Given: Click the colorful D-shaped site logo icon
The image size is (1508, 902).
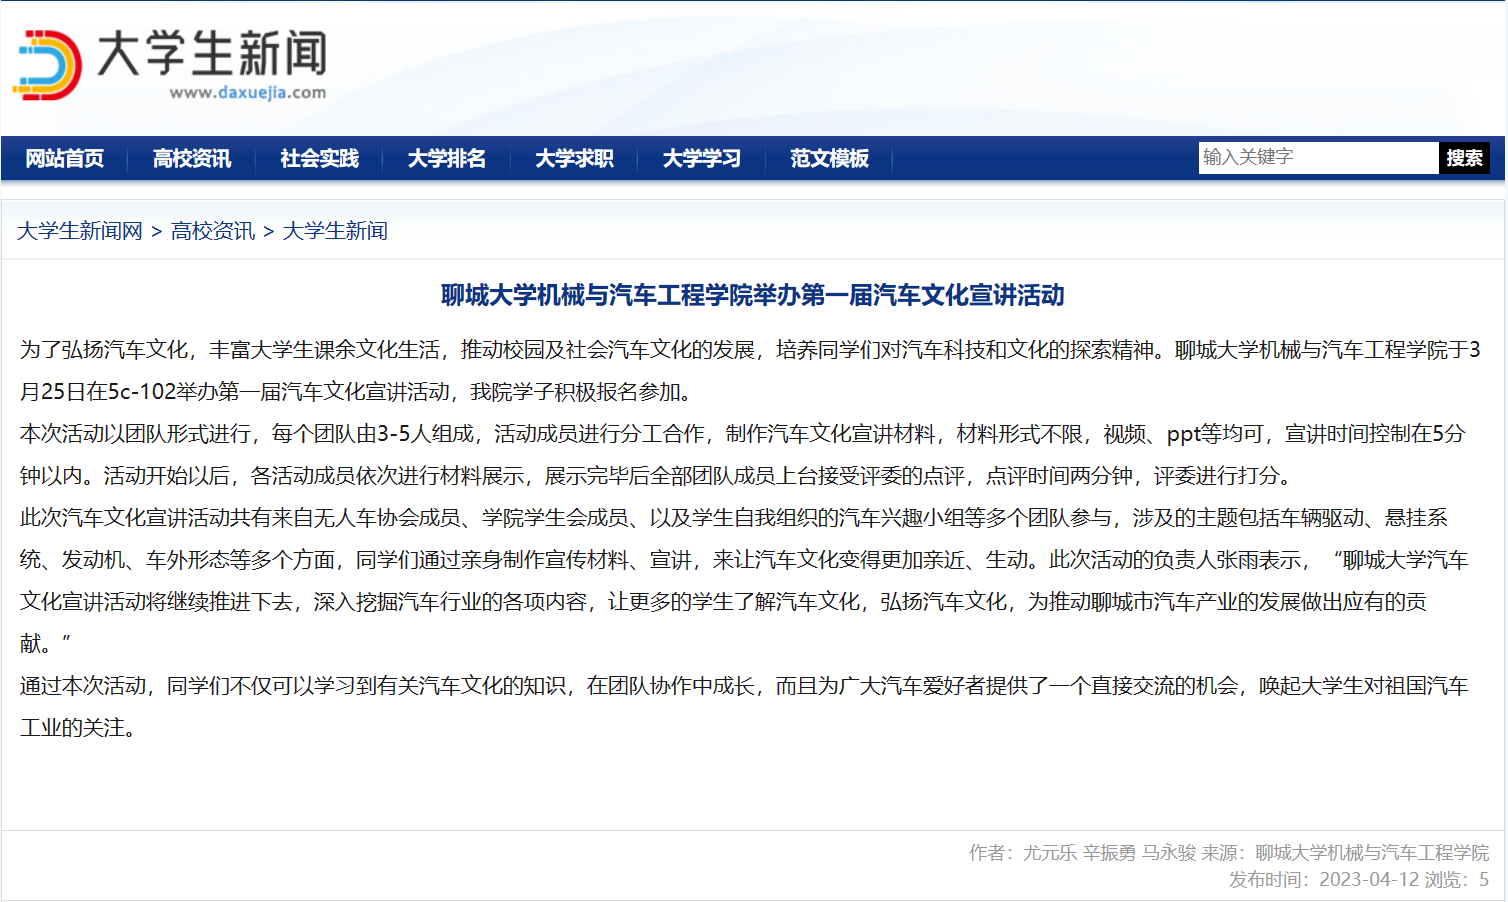Looking at the screenshot, I should (47, 65).
